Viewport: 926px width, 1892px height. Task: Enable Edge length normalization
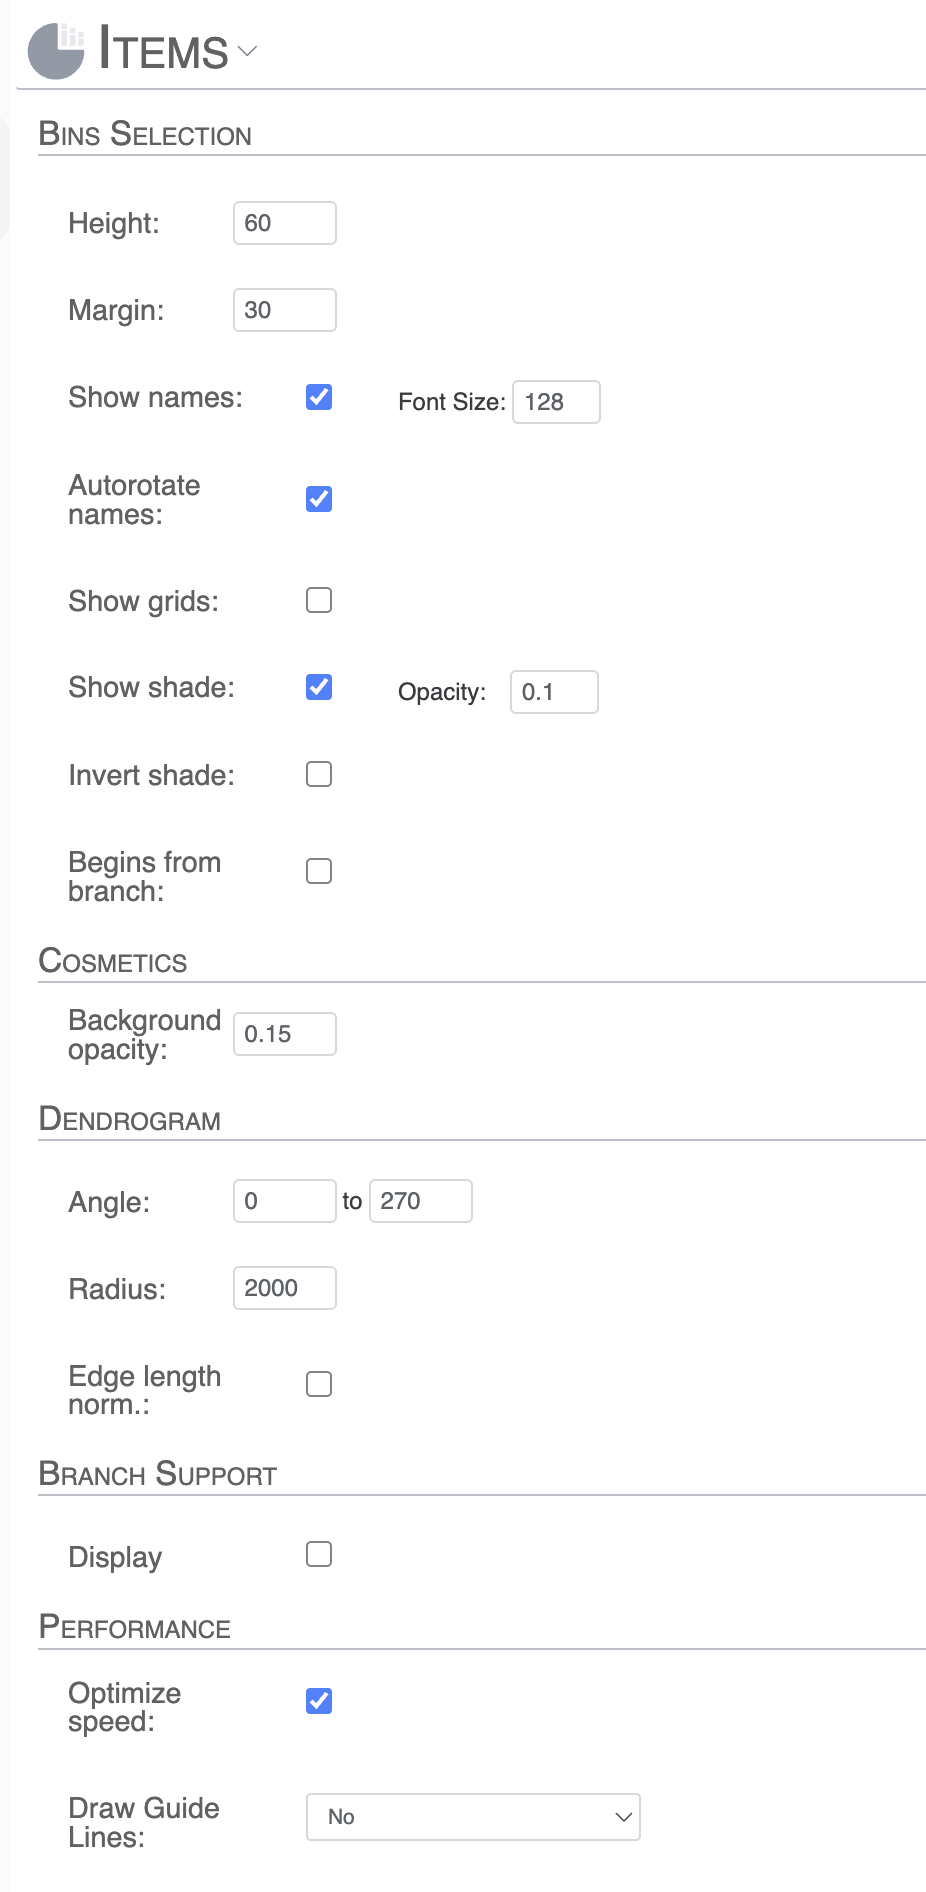pos(318,1383)
